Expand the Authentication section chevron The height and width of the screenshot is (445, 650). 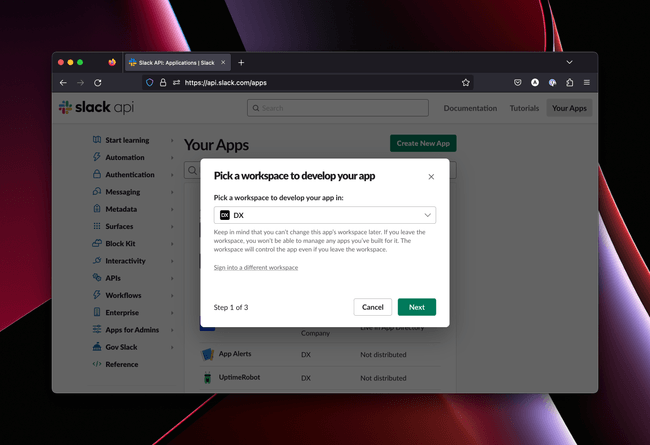pos(172,175)
